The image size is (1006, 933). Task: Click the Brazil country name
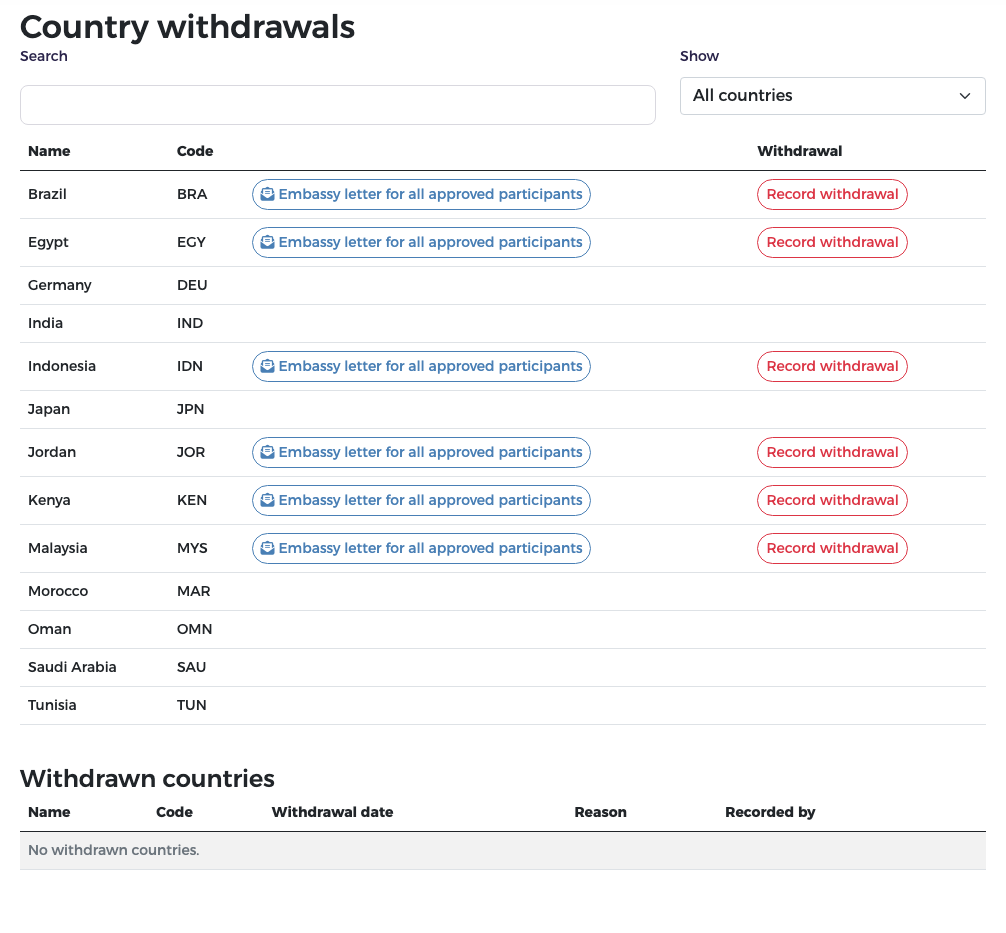pyautogui.click(x=47, y=194)
